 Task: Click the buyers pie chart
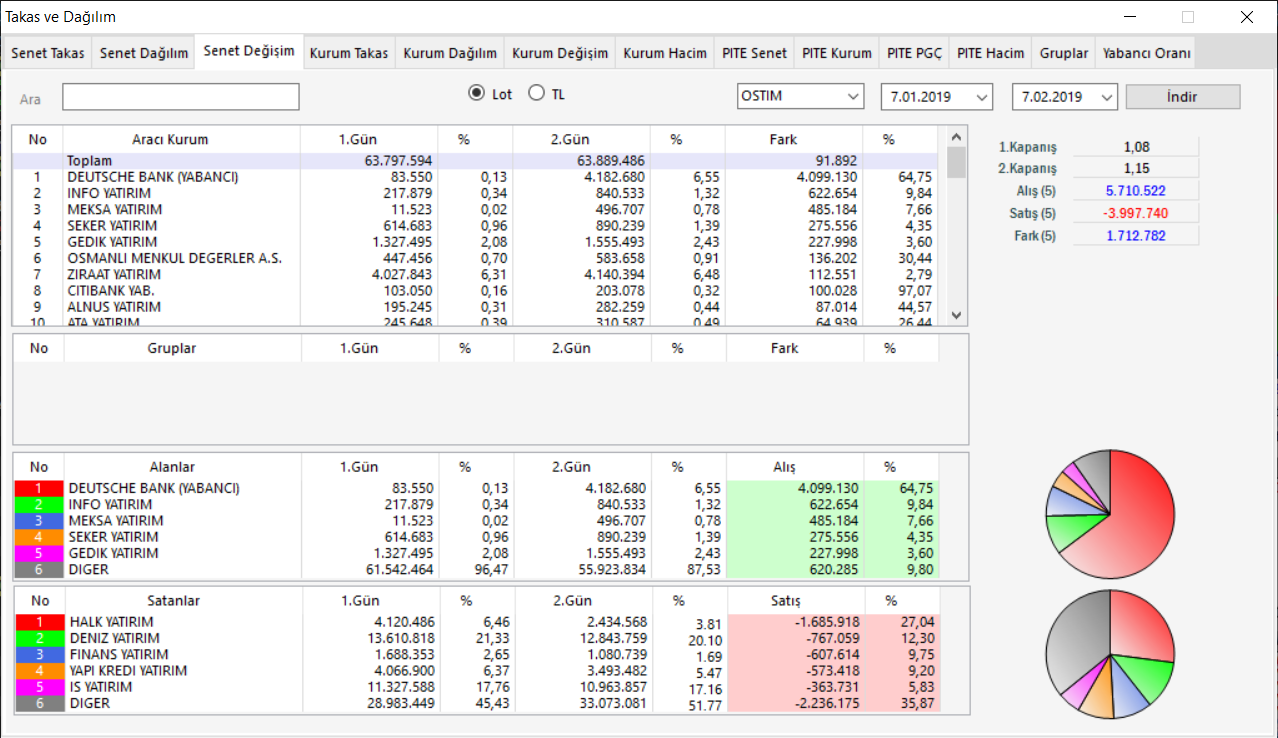coord(1110,514)
